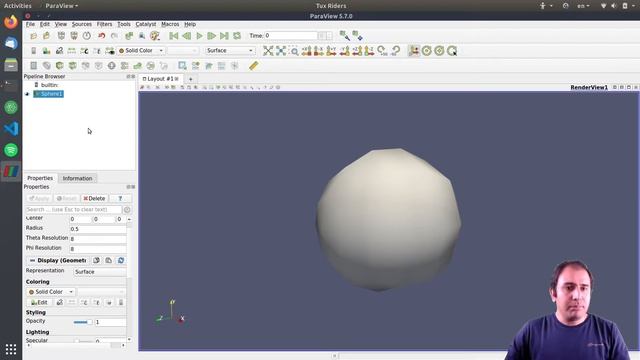Open the color palette icon

coord(154,36)
